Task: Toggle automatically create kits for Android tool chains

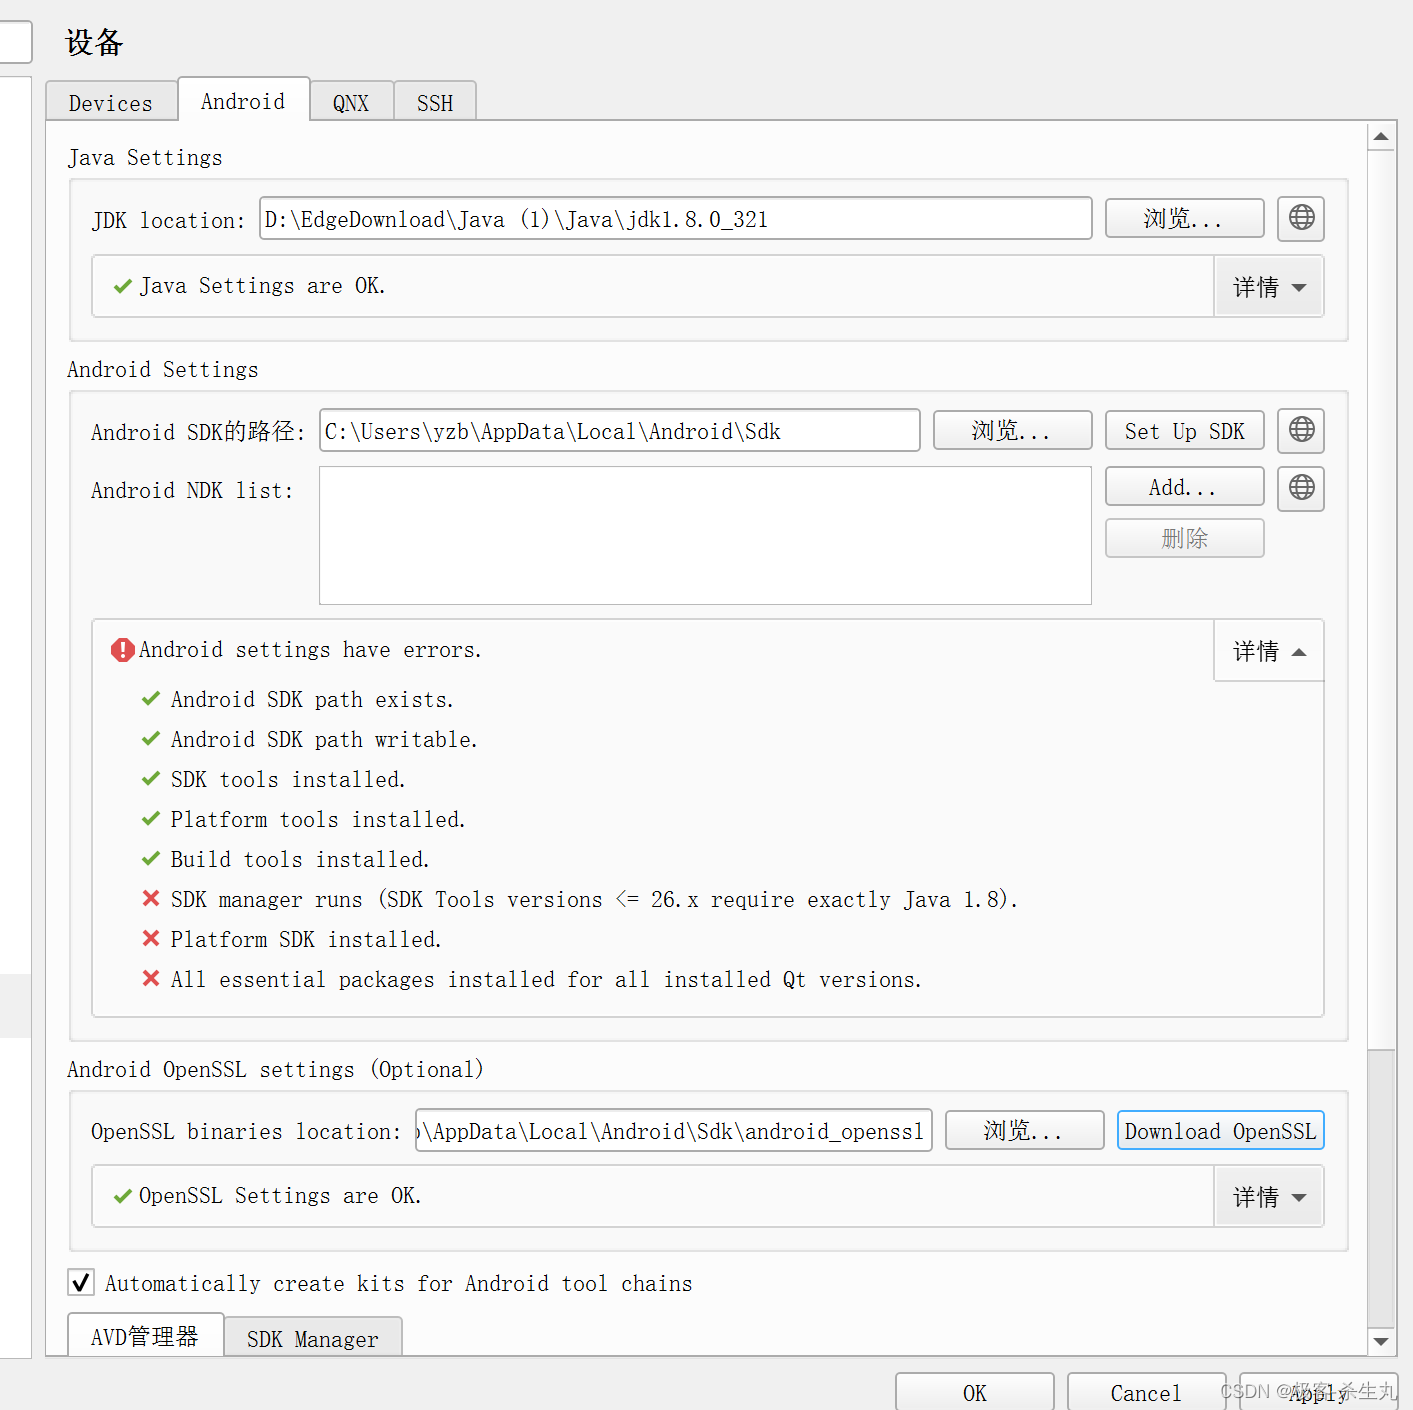Action: click(80, 1282)
